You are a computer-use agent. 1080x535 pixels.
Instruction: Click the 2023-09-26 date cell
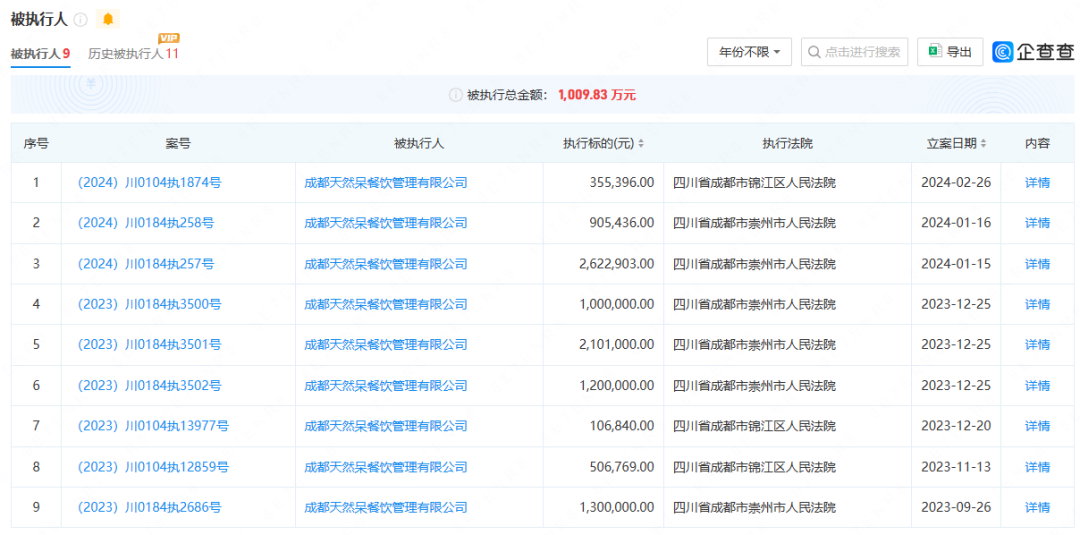956,507
